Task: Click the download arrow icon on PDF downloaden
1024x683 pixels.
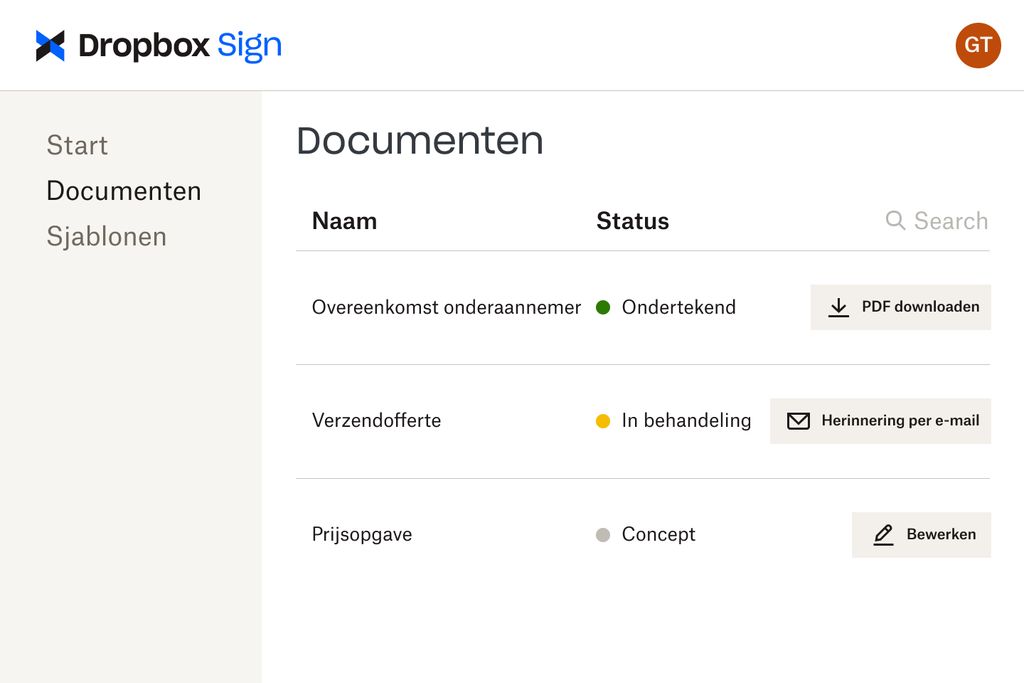Action: click(838, 307)
